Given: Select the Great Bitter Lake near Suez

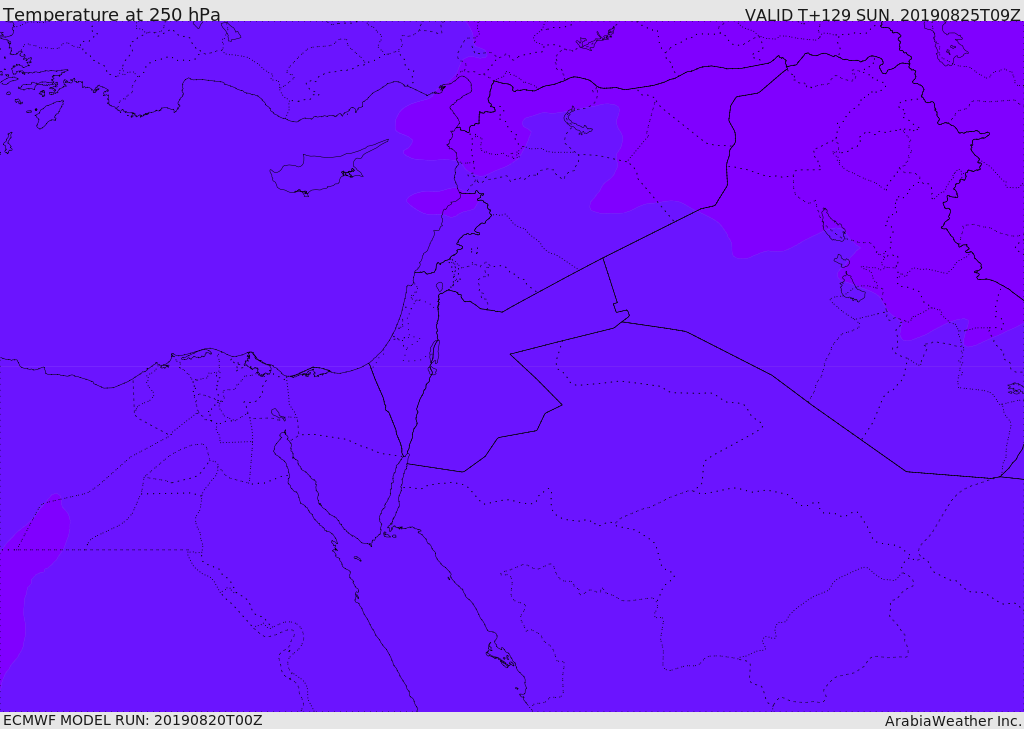Looking at the screenshot, I should [x=278, y=414].
